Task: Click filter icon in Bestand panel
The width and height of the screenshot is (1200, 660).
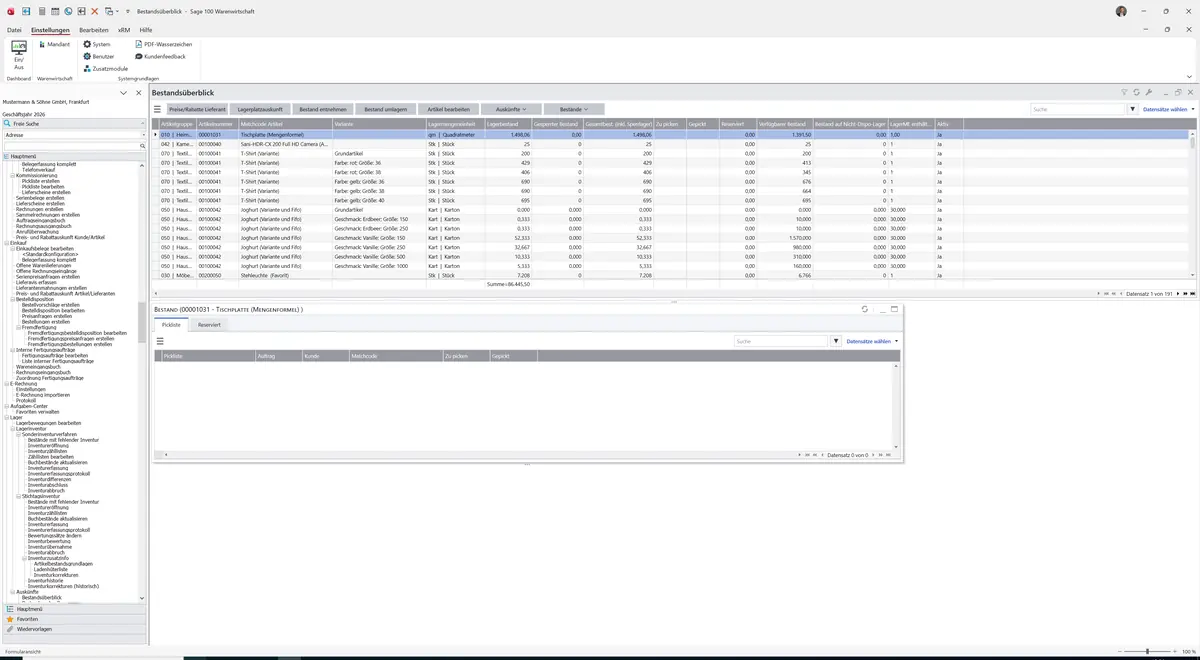Action: coord(836,341)
